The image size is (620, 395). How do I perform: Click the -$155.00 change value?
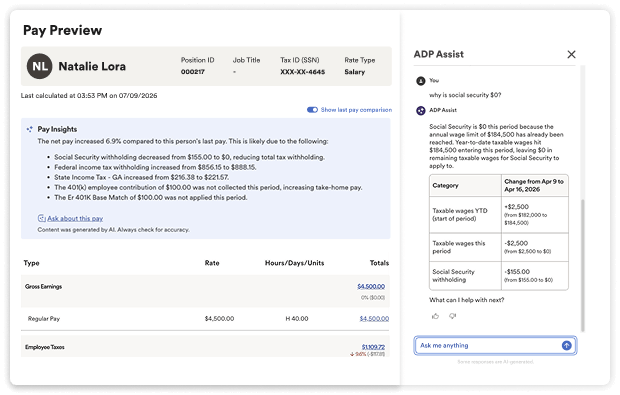coord(517,272)
